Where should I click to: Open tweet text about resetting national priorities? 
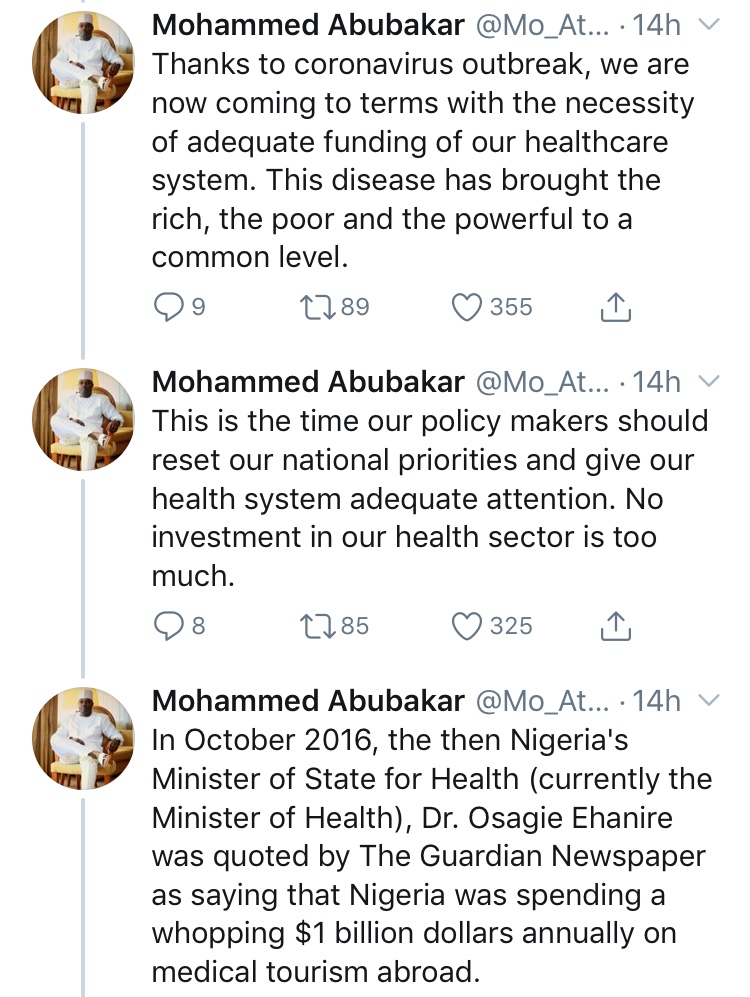430,498
